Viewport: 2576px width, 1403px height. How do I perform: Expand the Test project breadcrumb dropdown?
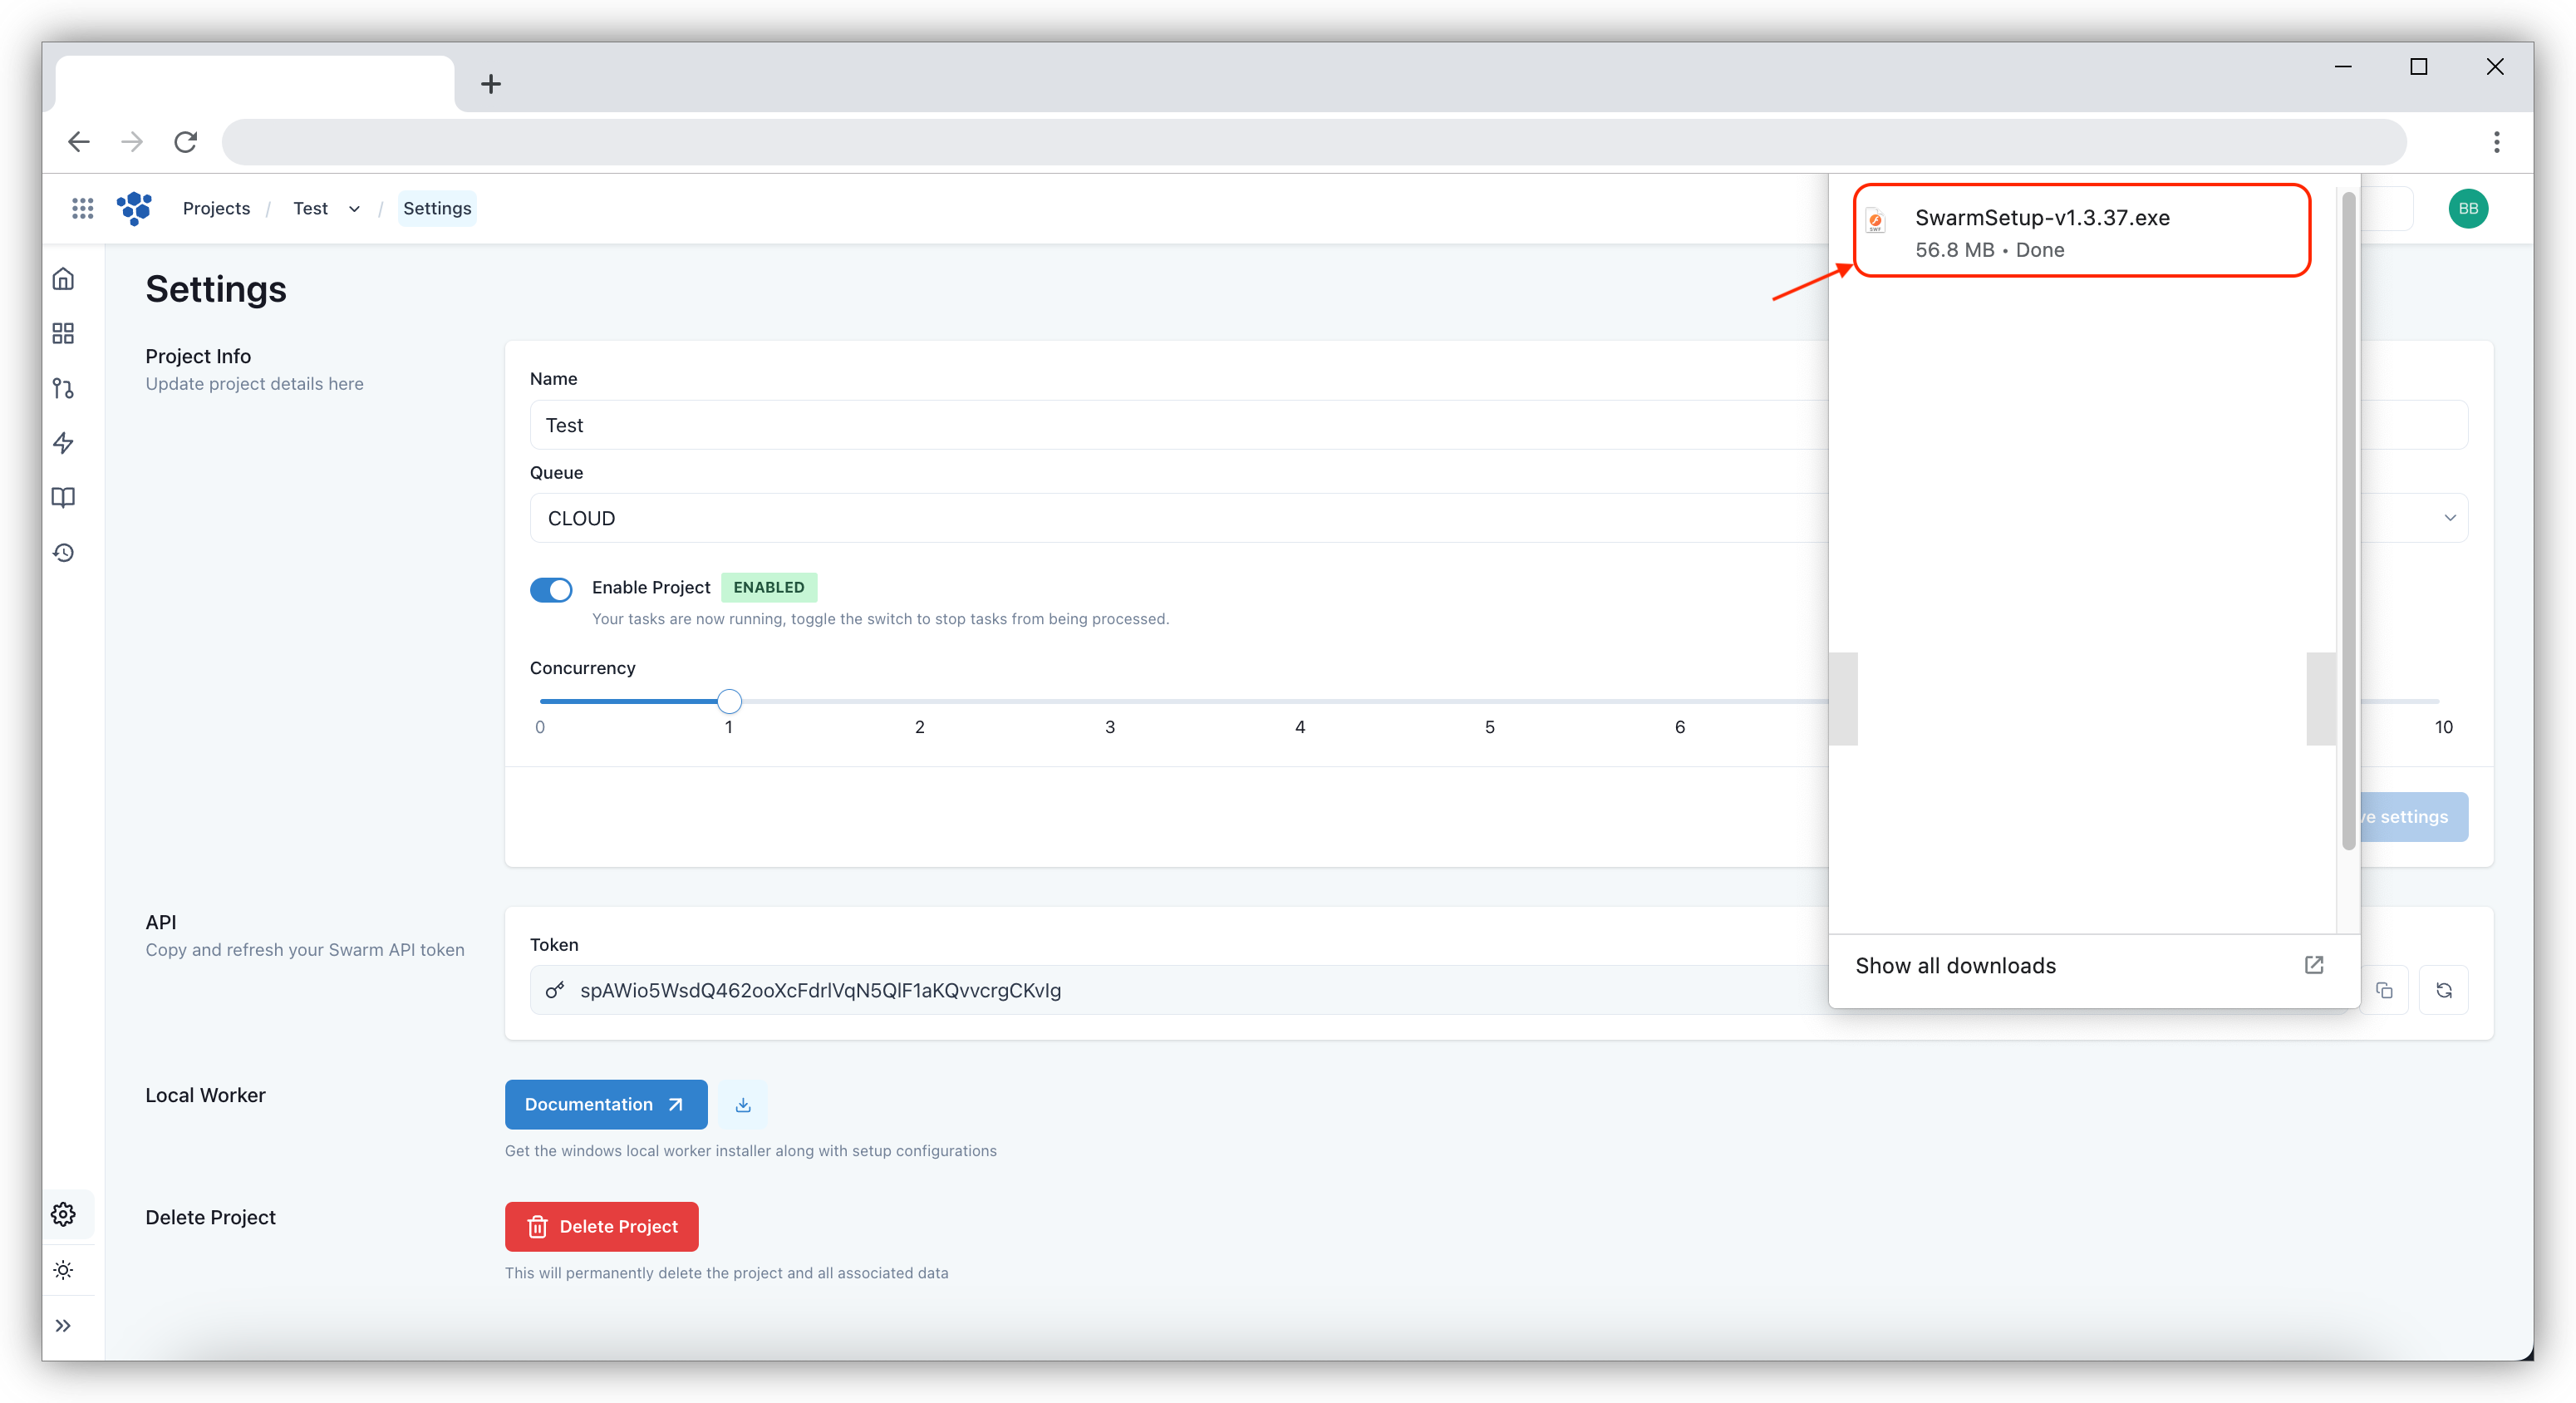[354, 209]
